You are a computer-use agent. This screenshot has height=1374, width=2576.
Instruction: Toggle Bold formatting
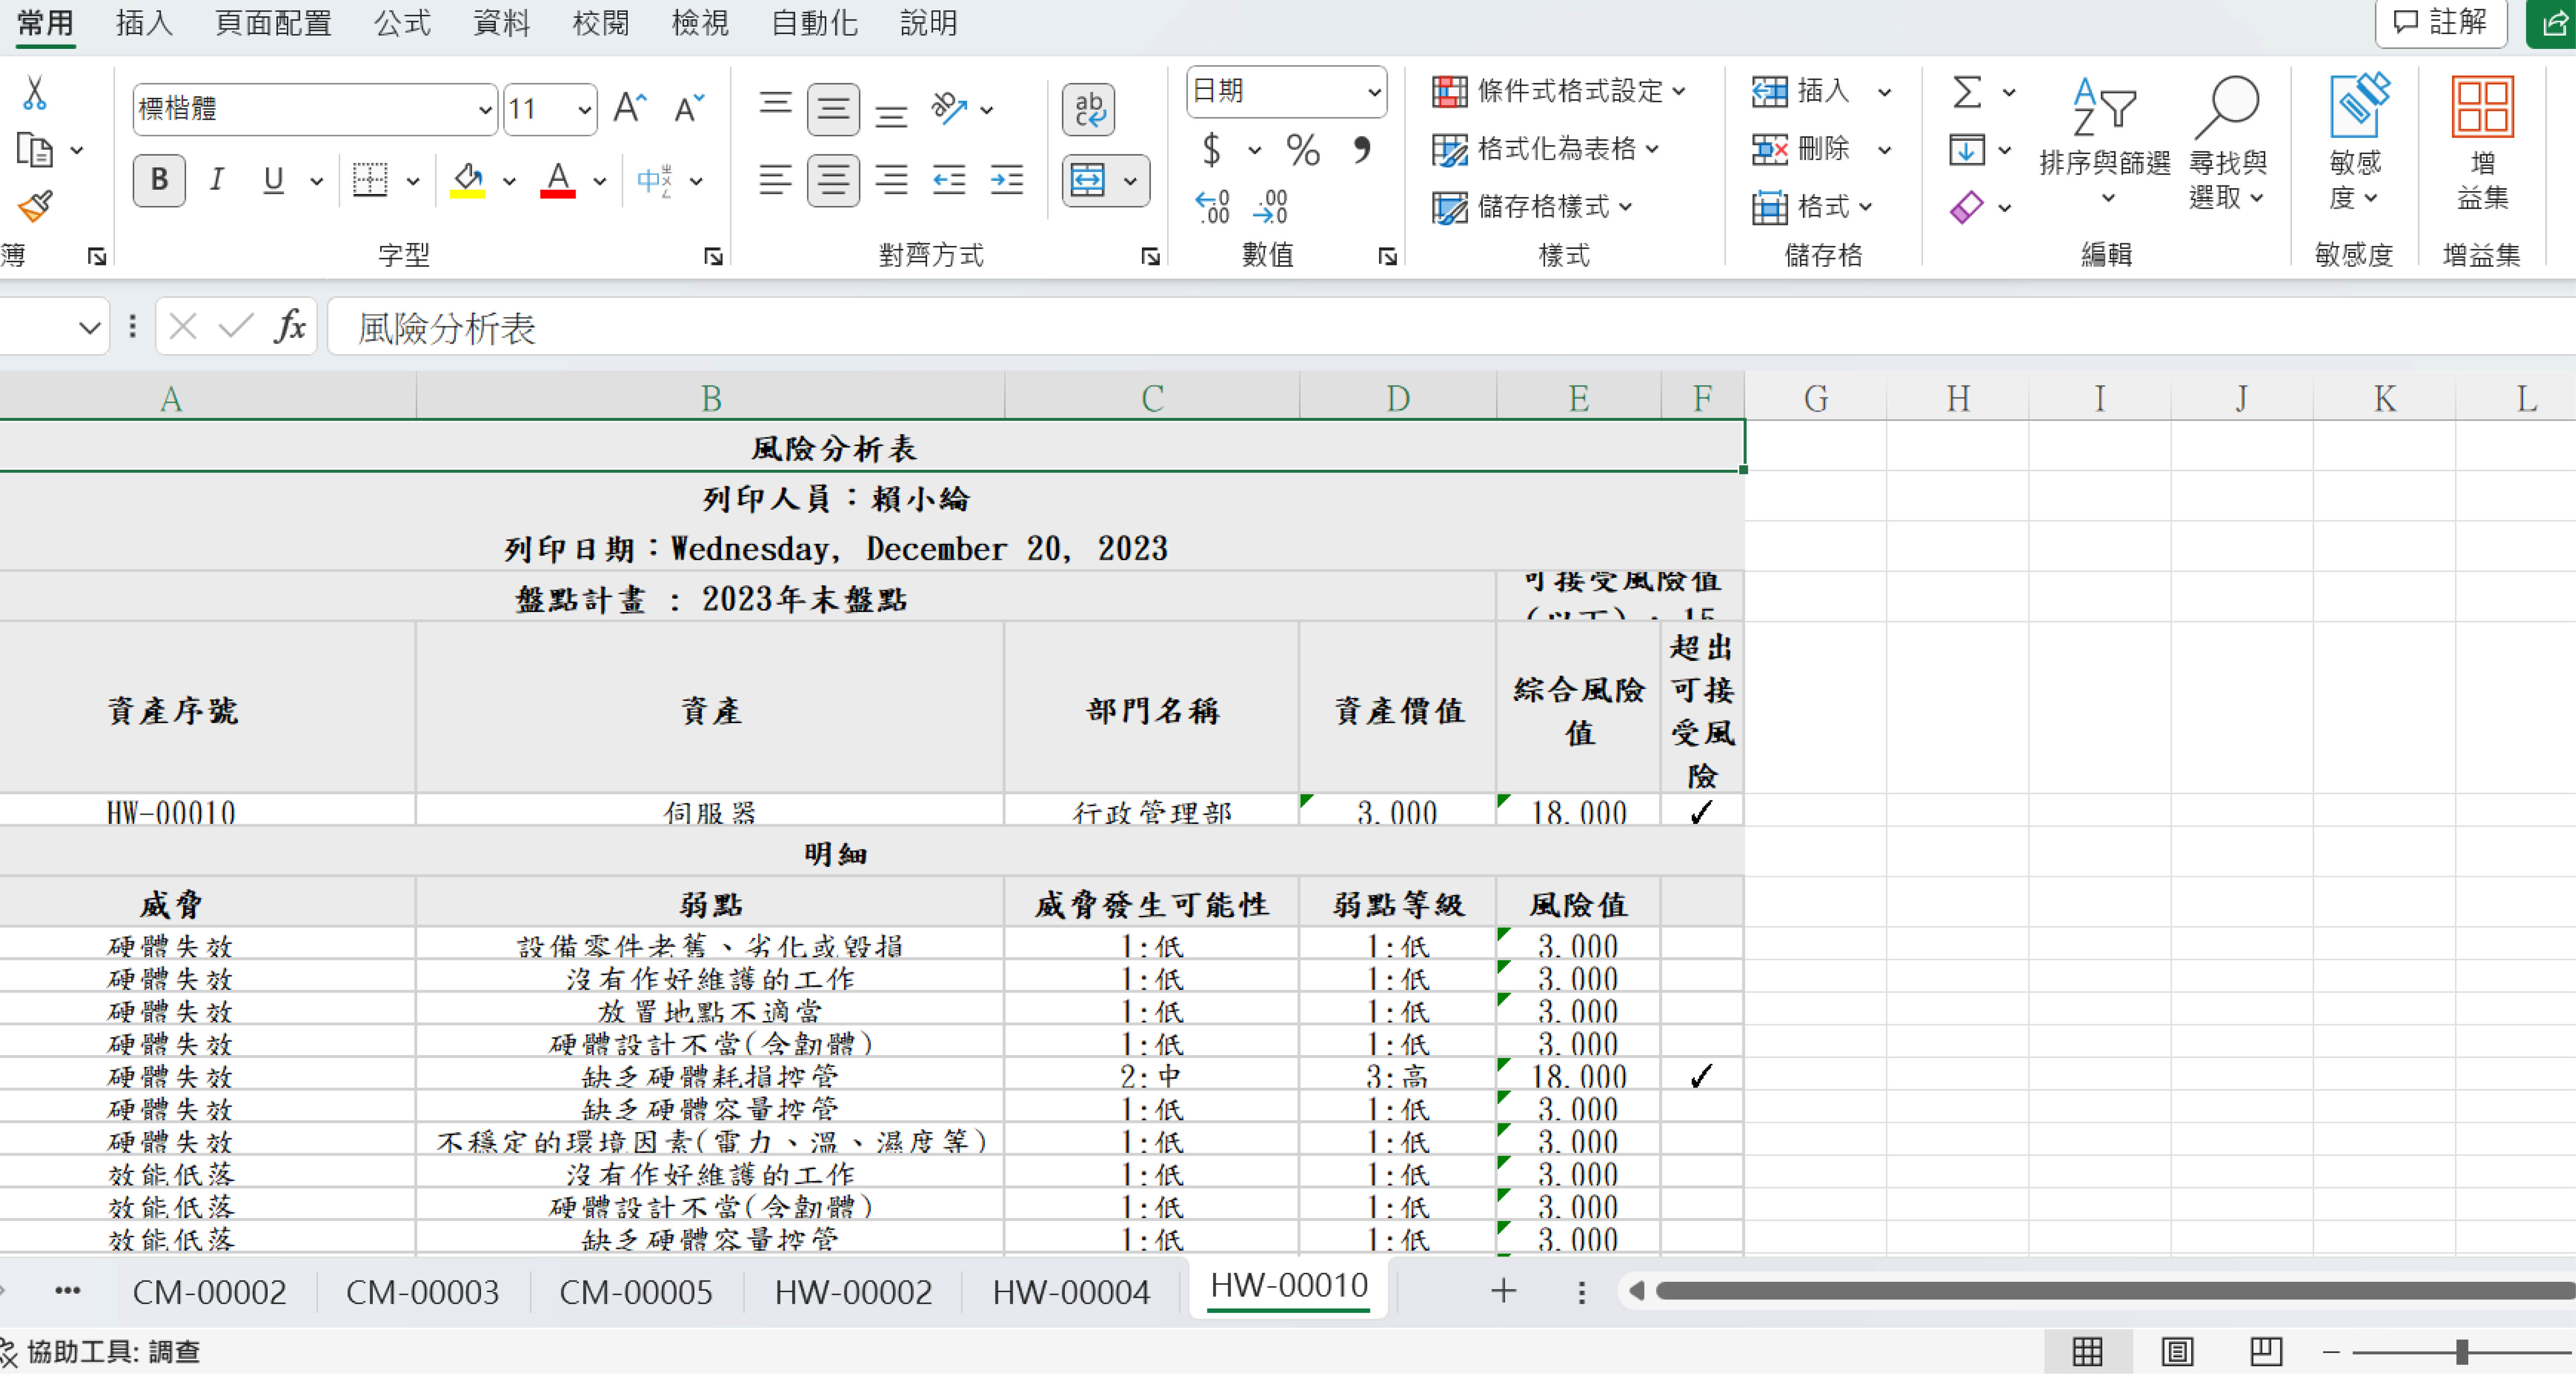(x=159, y=180)
